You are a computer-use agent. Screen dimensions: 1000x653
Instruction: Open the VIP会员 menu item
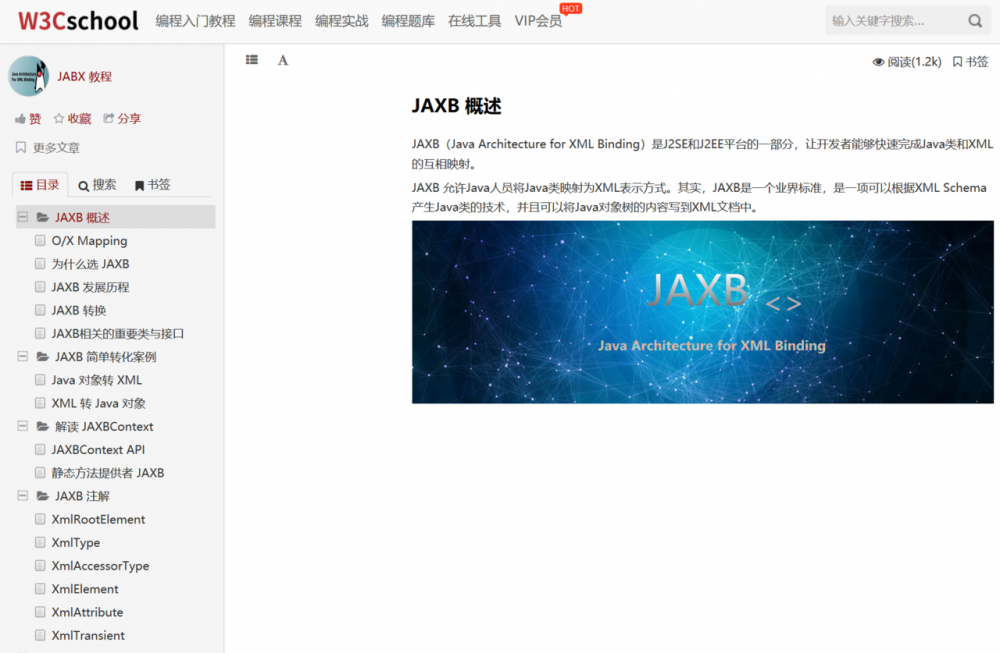[x=536, y=20]
